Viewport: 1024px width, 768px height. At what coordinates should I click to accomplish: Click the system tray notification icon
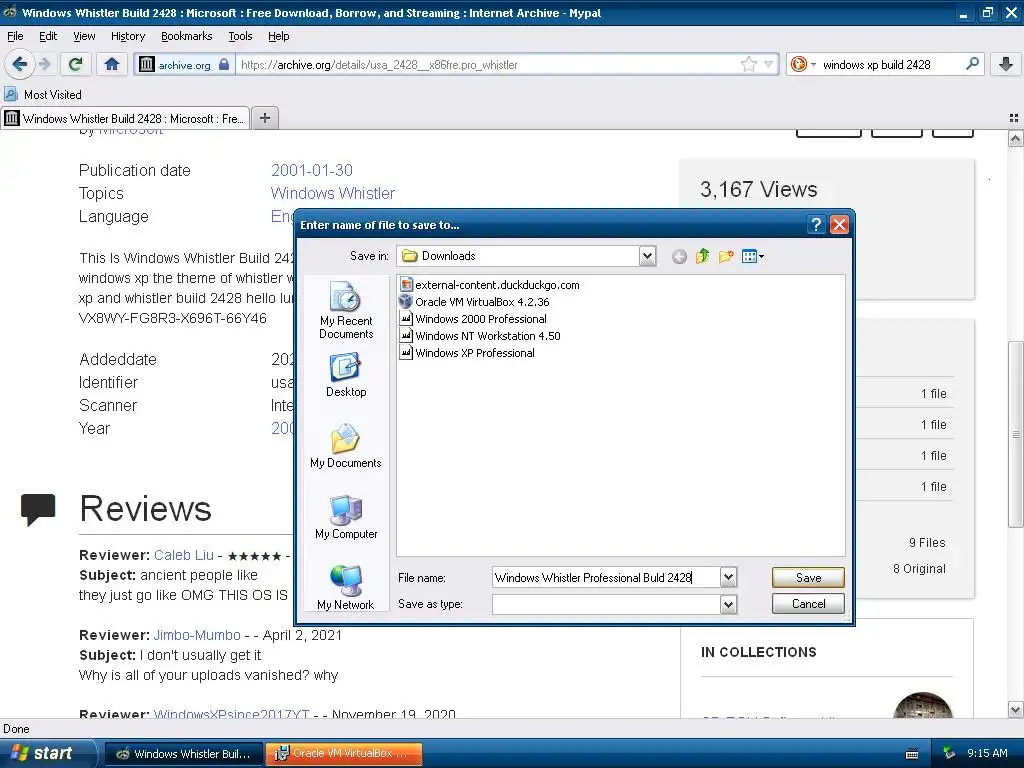tap(949, 754)
